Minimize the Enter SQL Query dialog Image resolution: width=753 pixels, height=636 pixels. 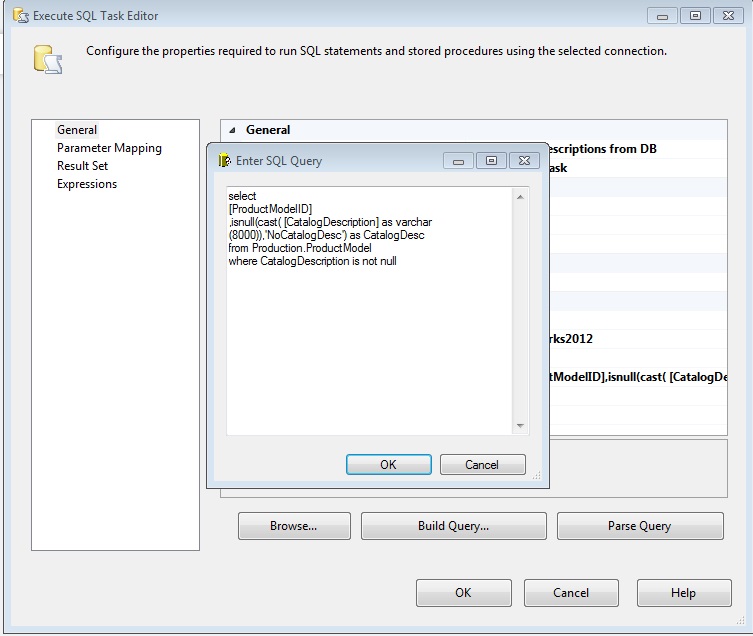[x=458, y=160]
